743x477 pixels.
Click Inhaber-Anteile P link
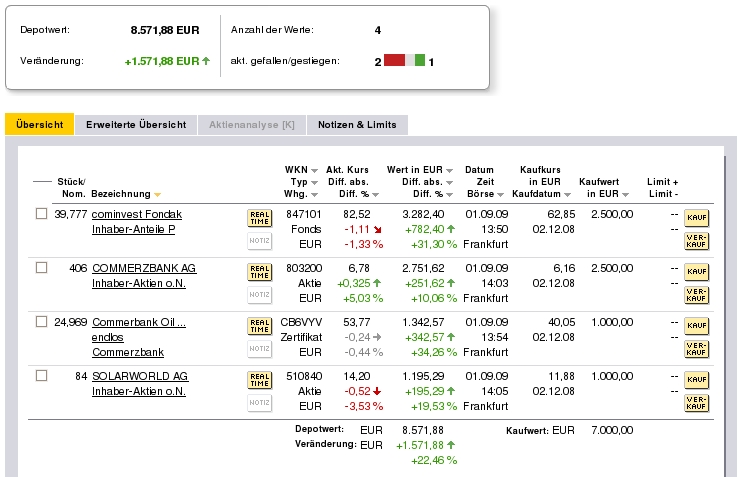[x=133, y=229]
